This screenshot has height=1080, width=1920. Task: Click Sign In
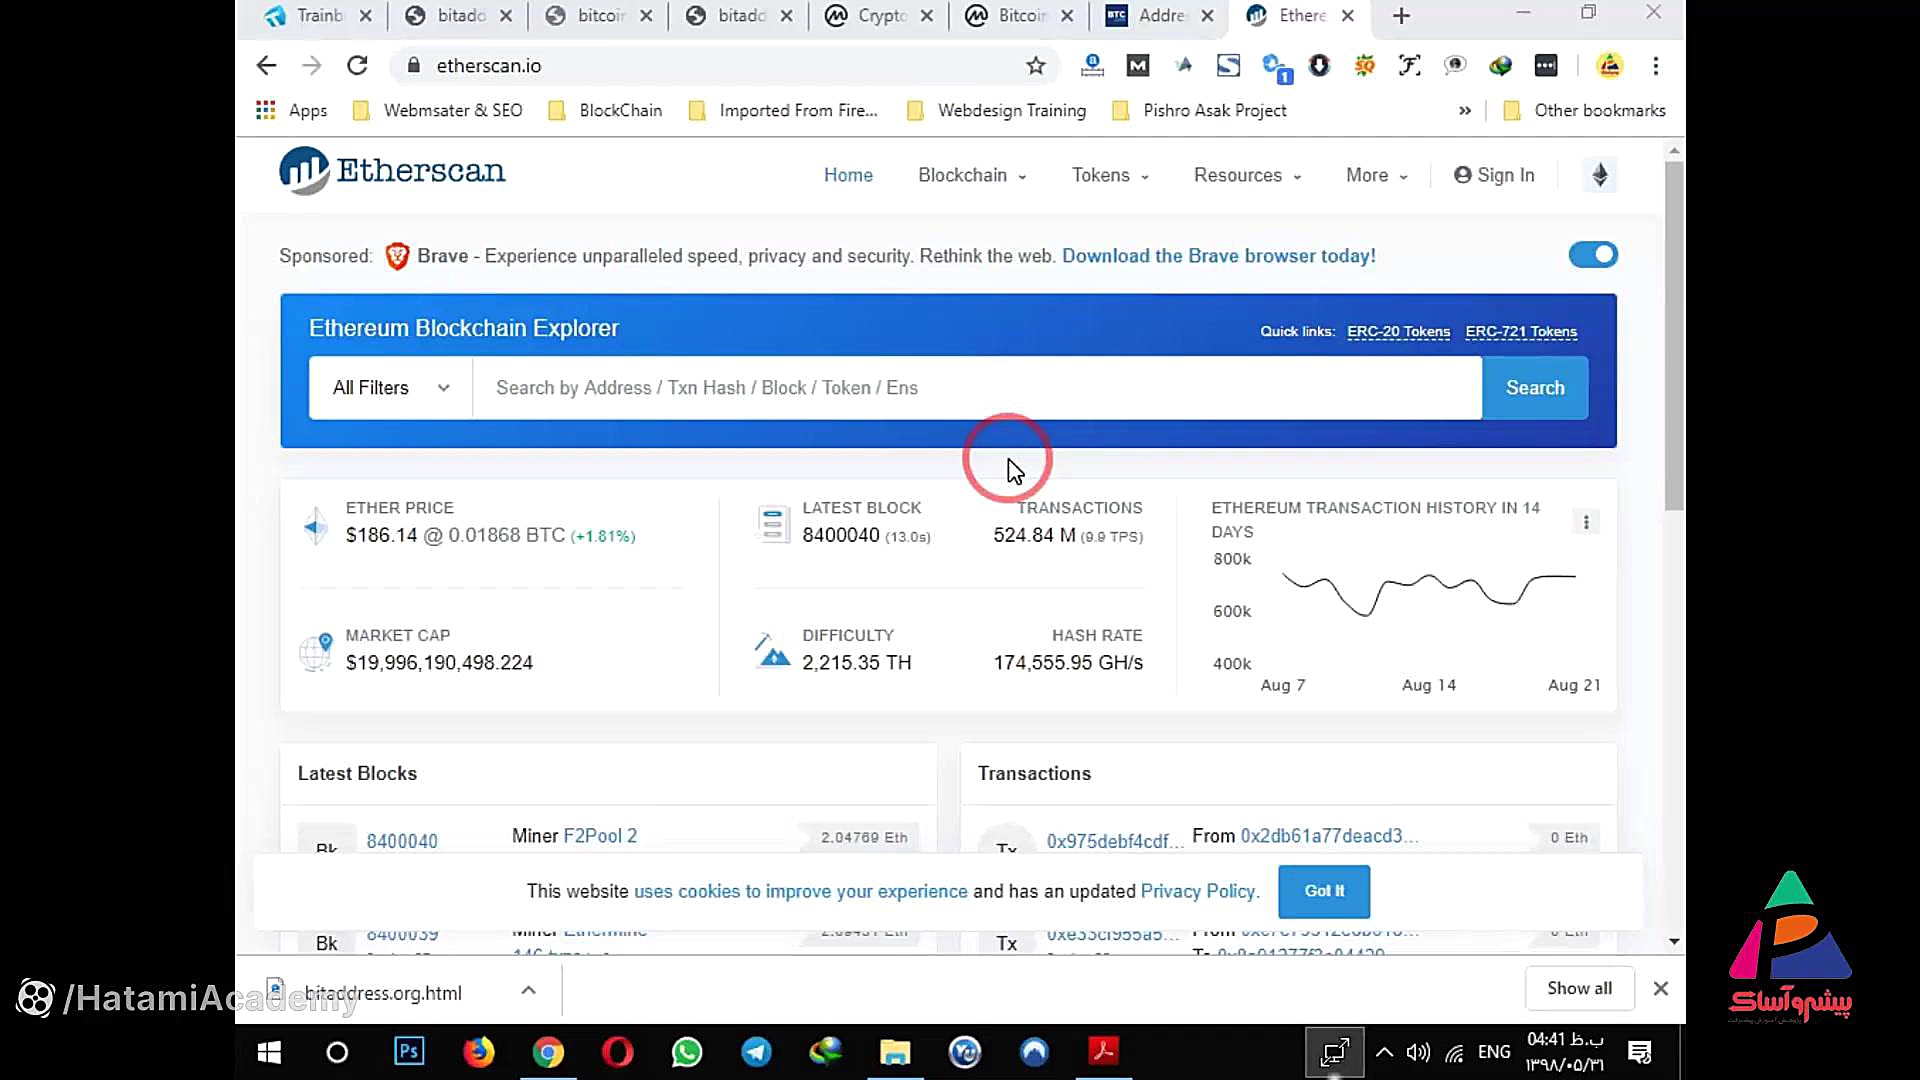pyautogui.click(x=1494, y=175)
